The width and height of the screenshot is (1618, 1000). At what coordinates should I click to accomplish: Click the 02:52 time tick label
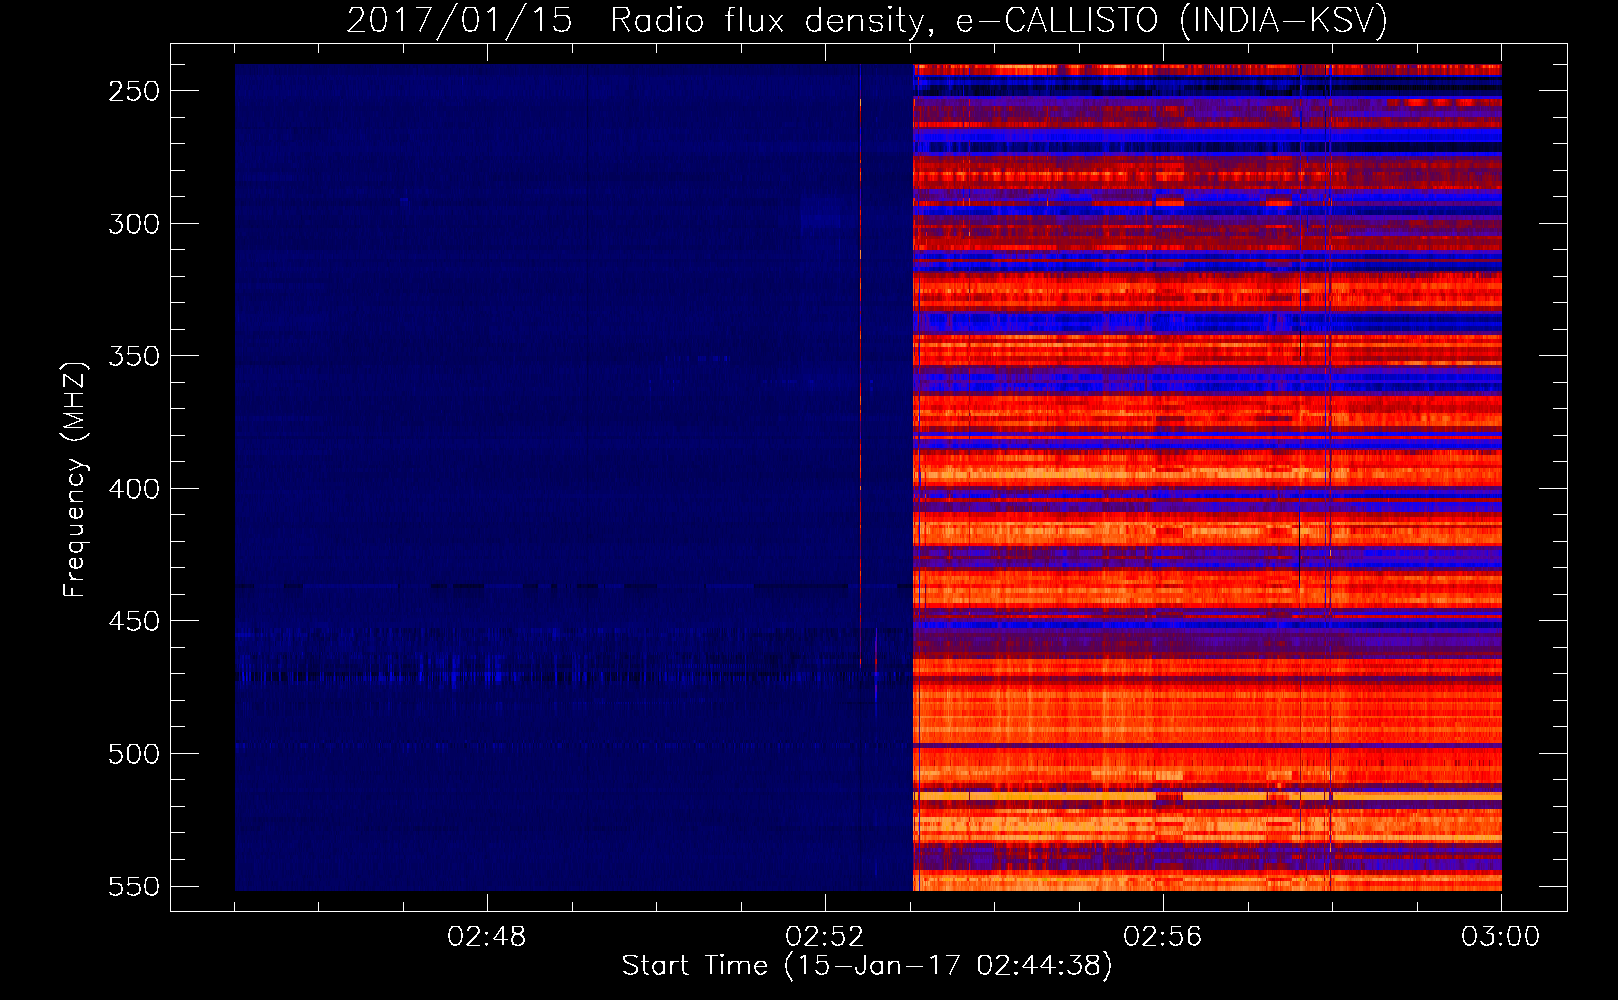[x=825, y=937]
